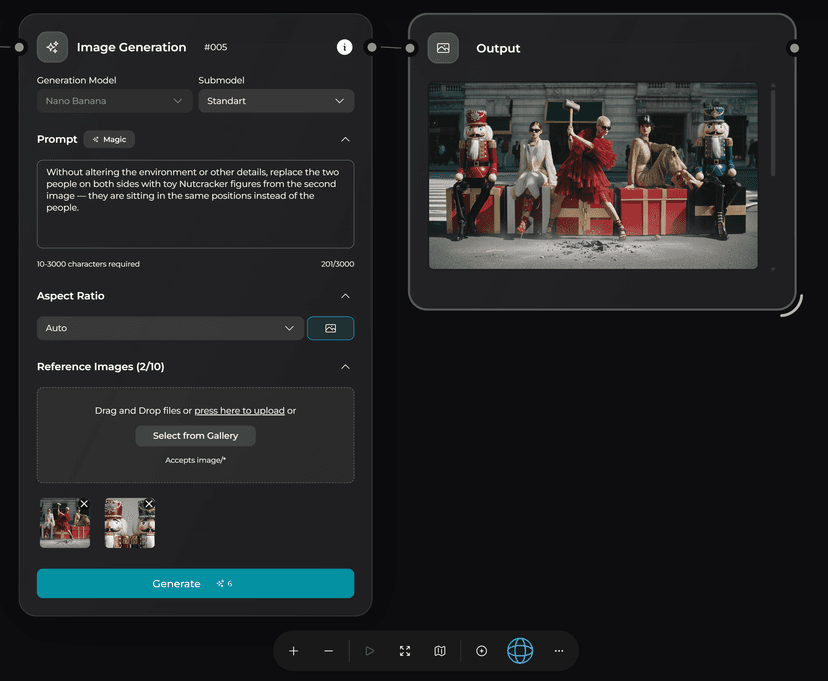Viewport: 828px width, 681px height.
Task: Click the Generate button
Action: [x=195, y=584]
